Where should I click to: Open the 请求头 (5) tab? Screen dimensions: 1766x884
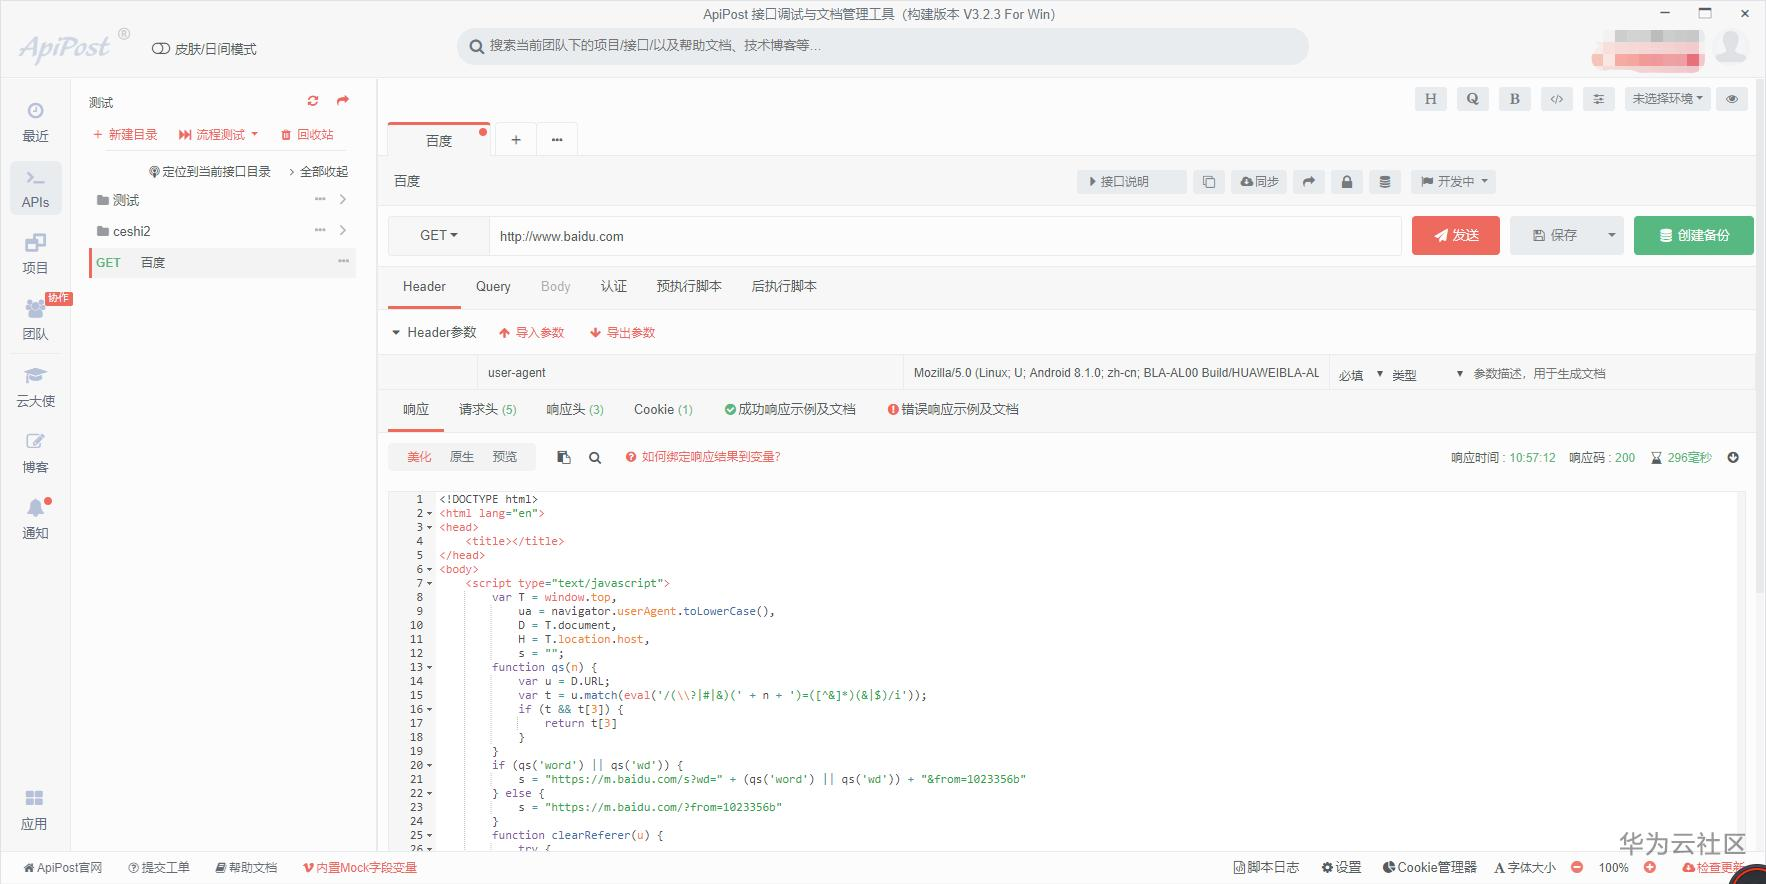488,409
